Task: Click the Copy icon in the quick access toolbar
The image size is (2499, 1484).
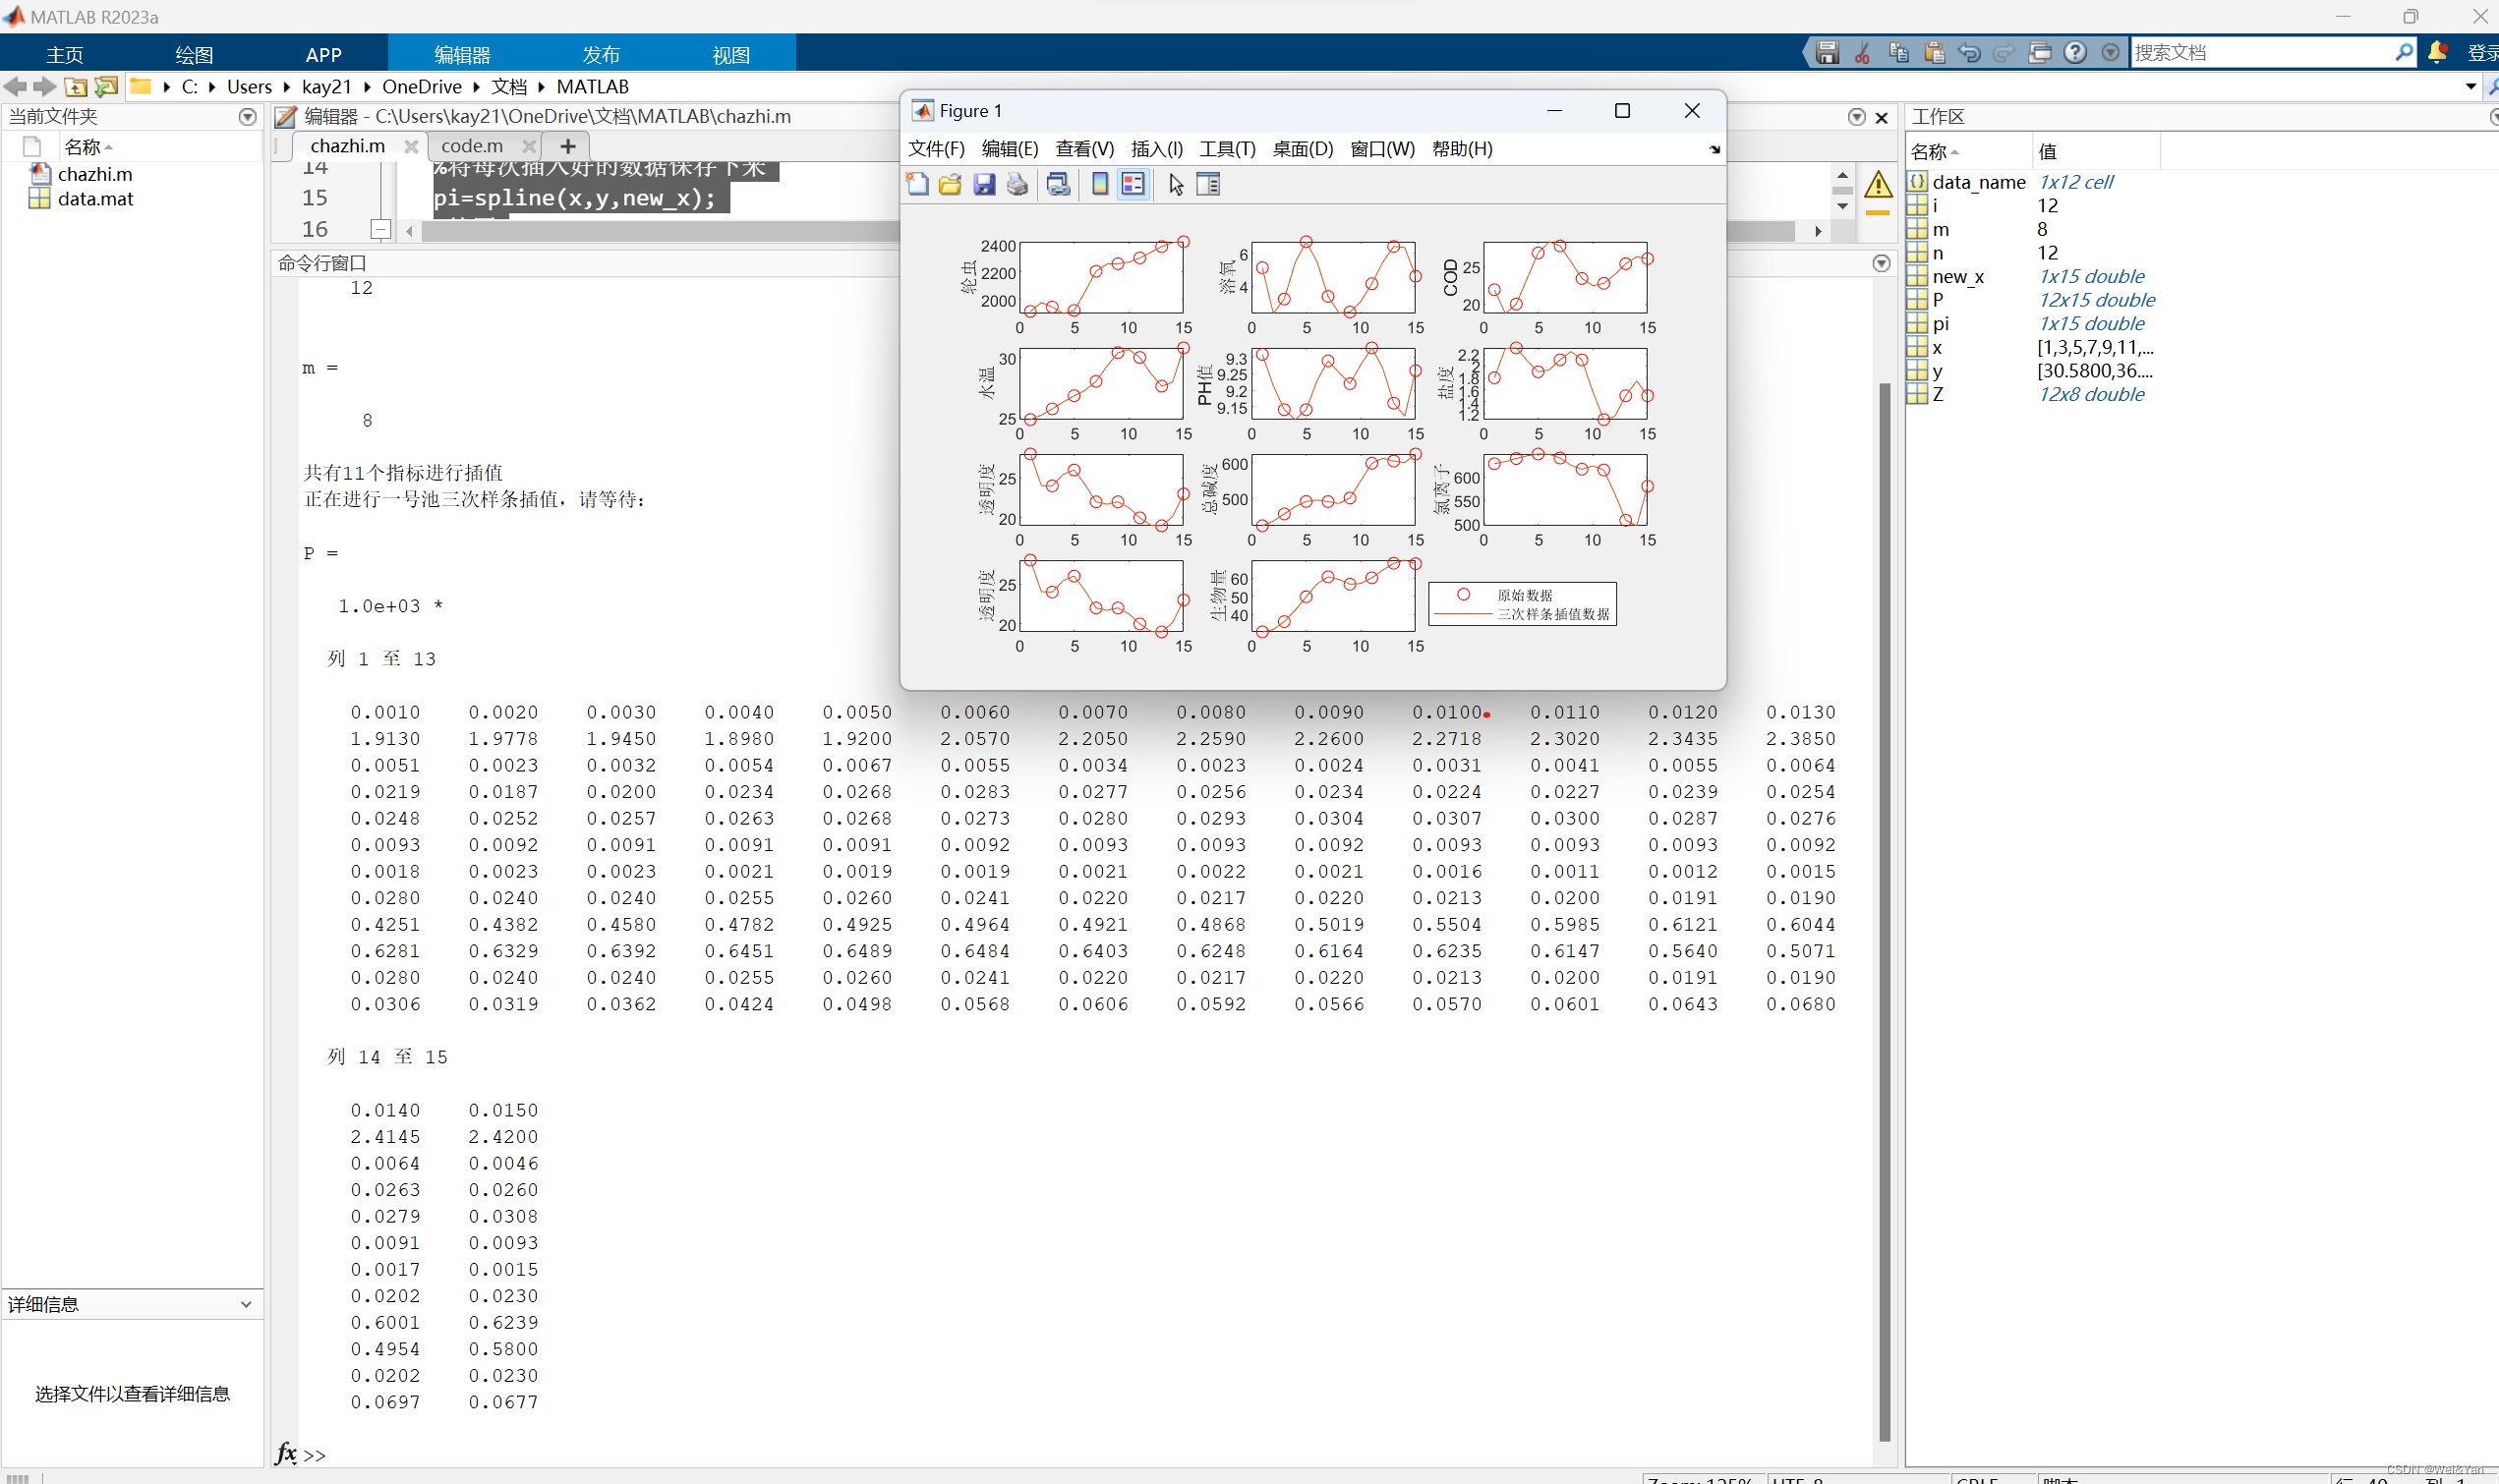Action: coord(1898,53)
